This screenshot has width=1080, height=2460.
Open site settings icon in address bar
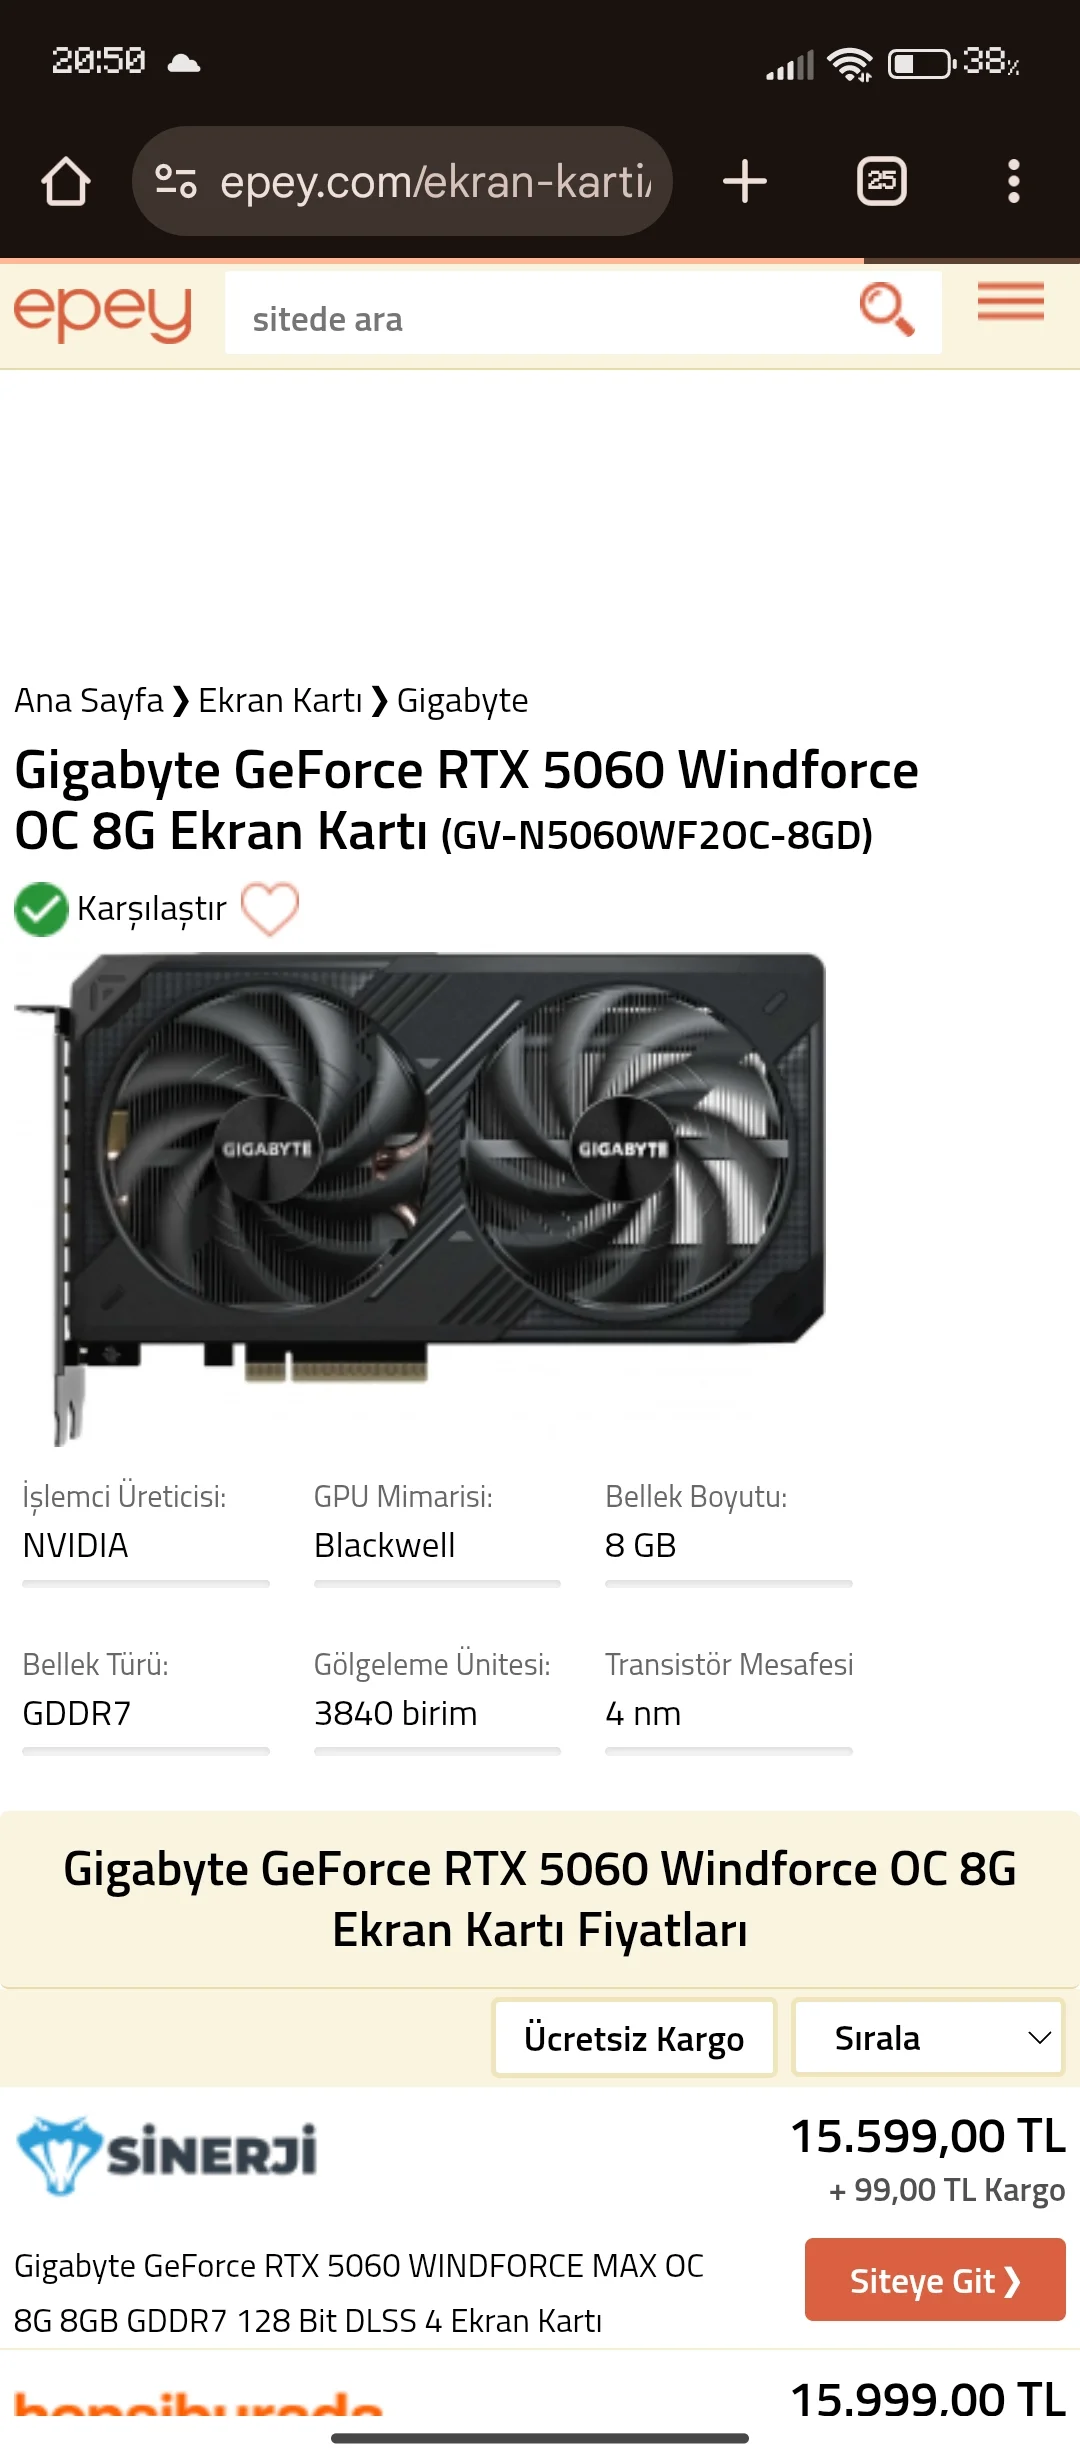[x=176, y=181]
